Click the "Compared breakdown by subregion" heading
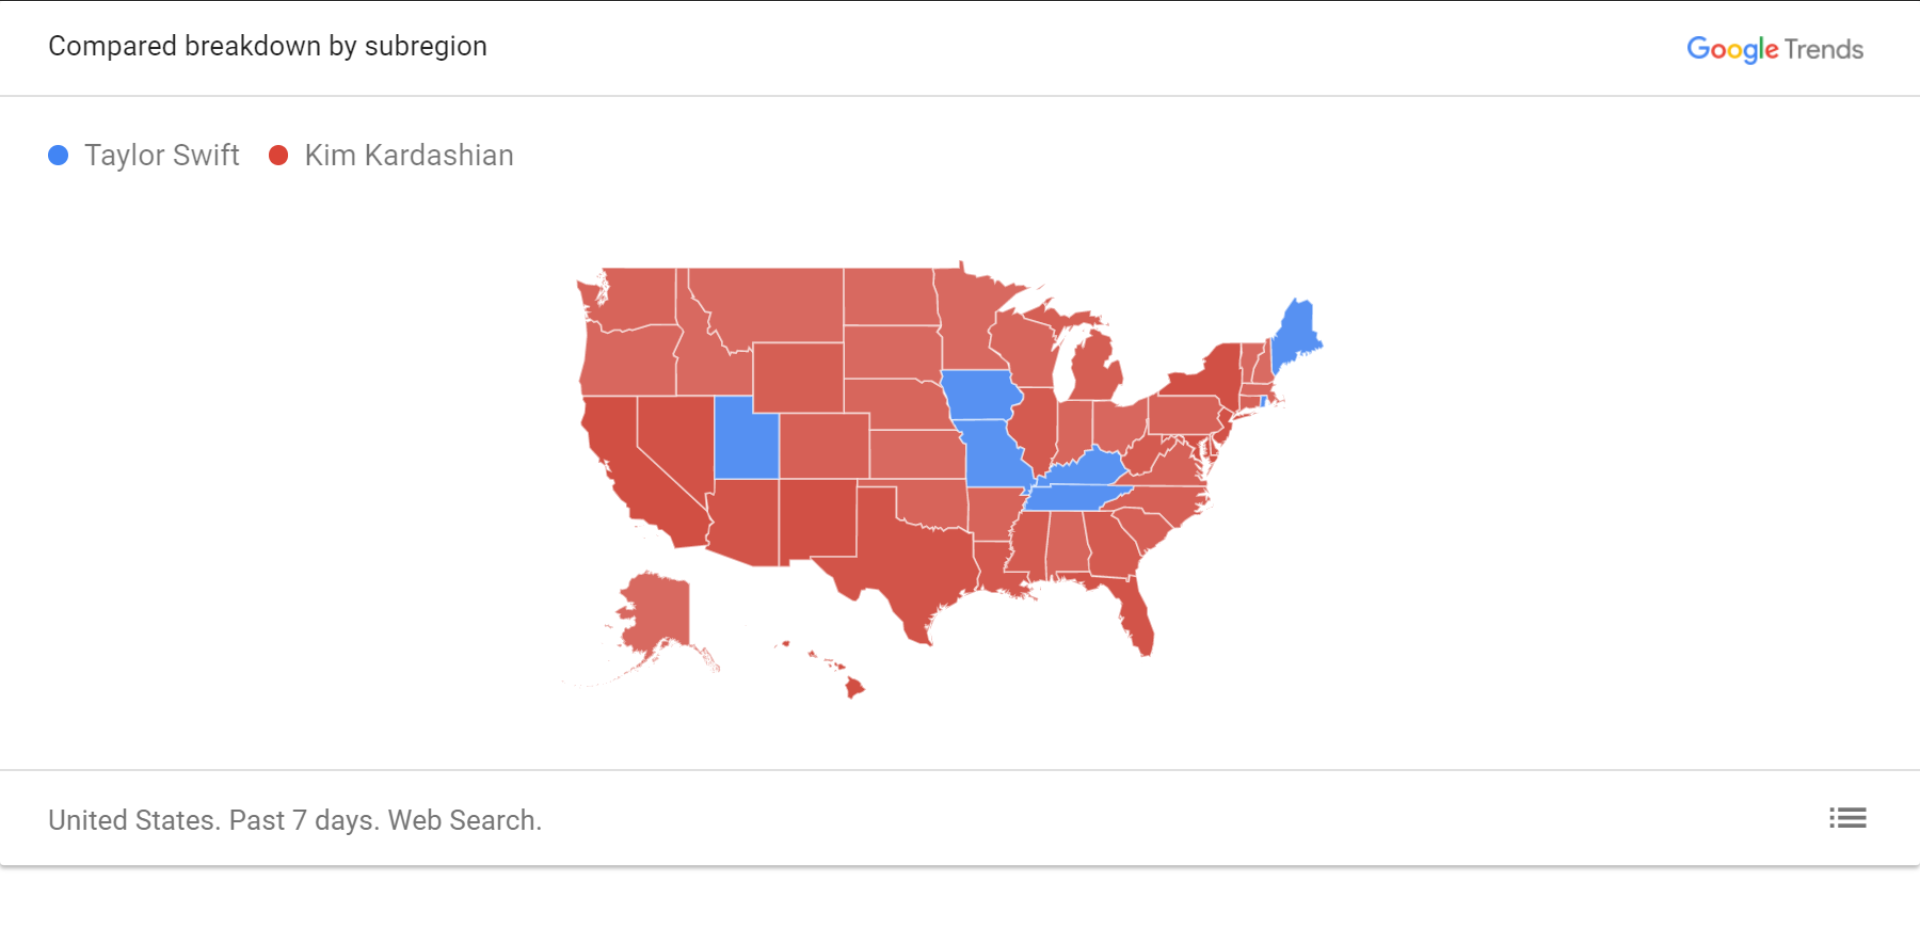The image size is (1920, 942). coord(267,46)
